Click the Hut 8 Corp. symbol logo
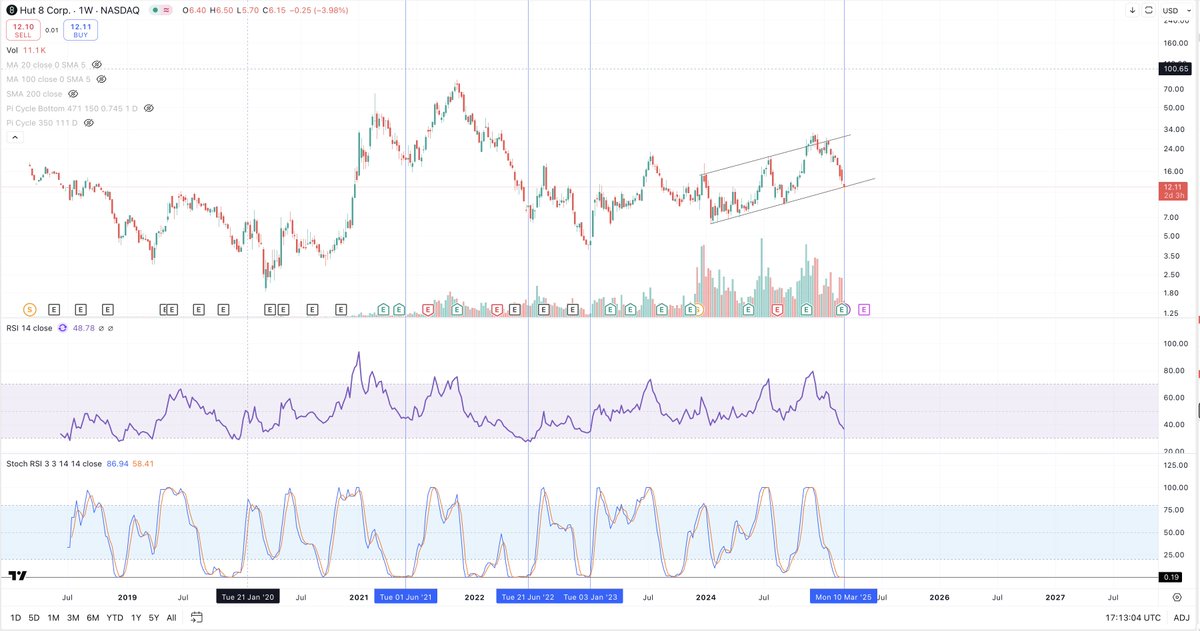This screenshot has width=1200, height=631. click(11, 10)
